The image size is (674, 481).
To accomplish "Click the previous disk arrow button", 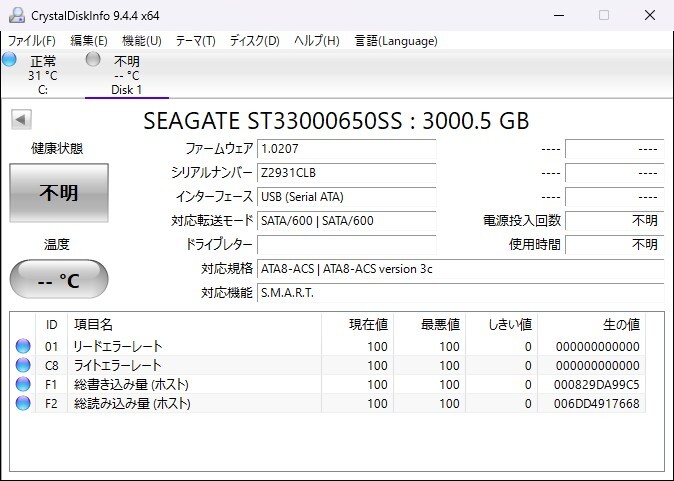I will pos(20,120).
